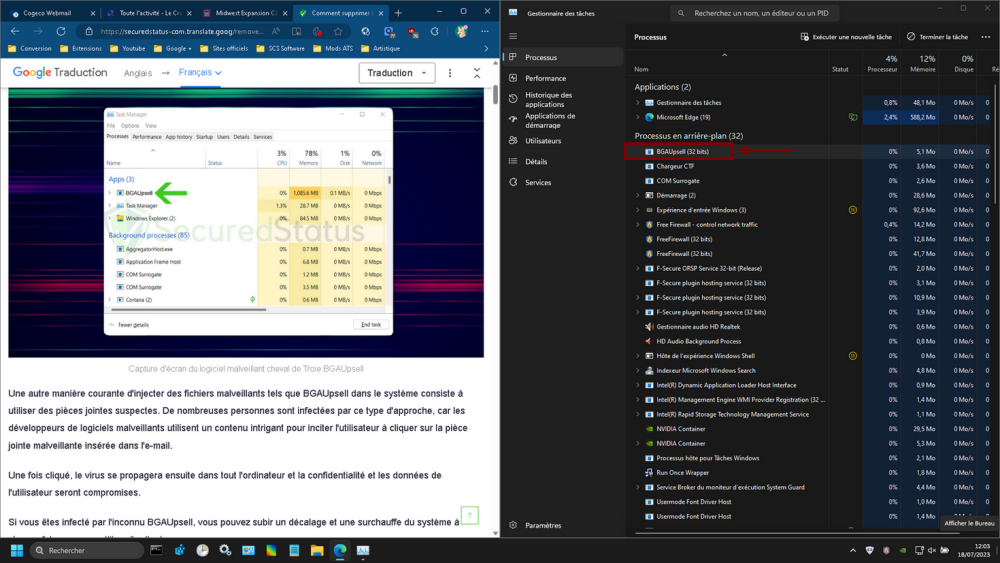Show hidden system tray icons
This screenshot has width=1000, height=563.
point(853,550)
